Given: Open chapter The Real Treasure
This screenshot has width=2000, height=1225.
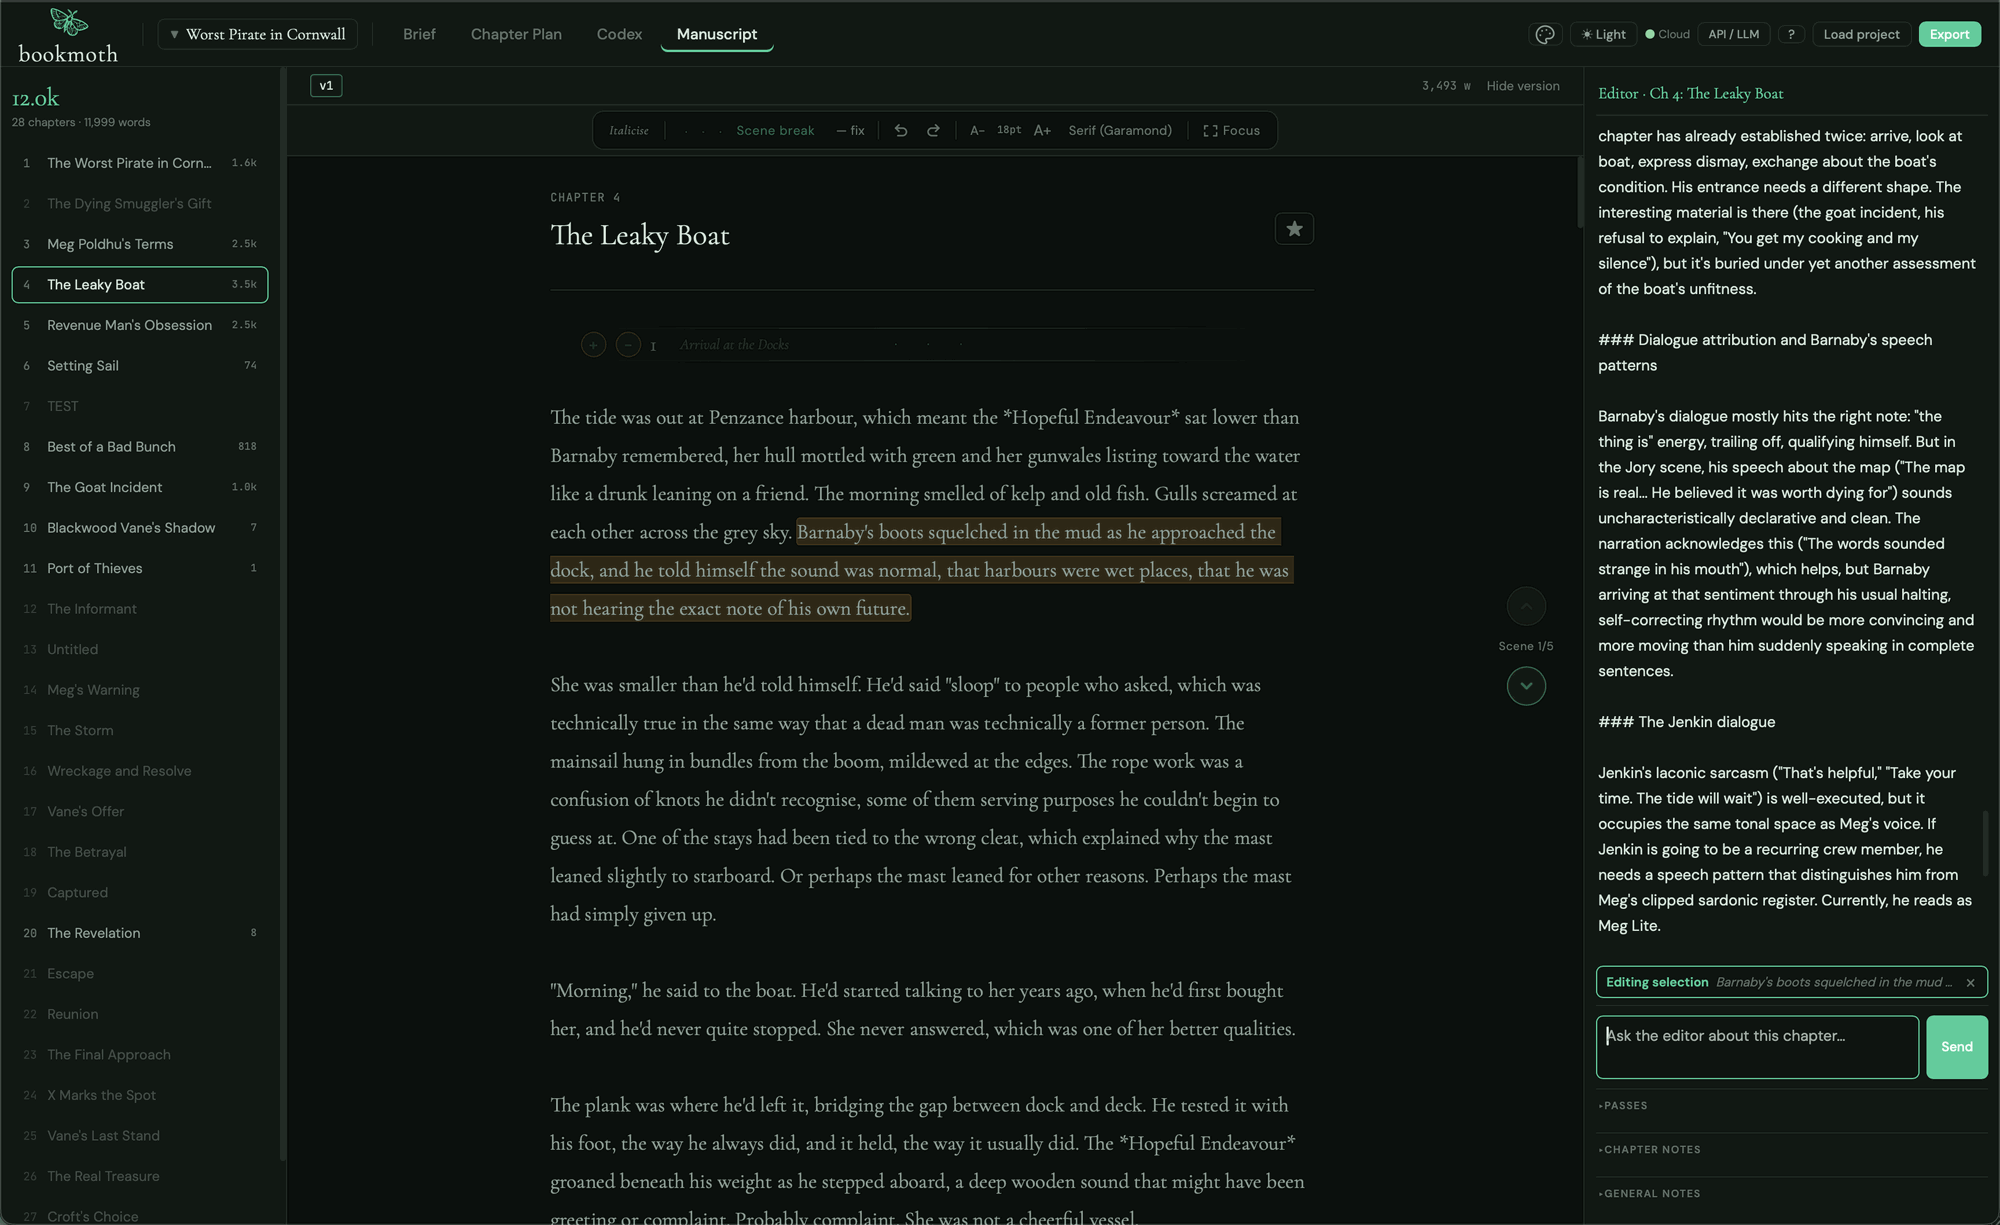Looking at the screenshot, I should [x=140, y=1176].
